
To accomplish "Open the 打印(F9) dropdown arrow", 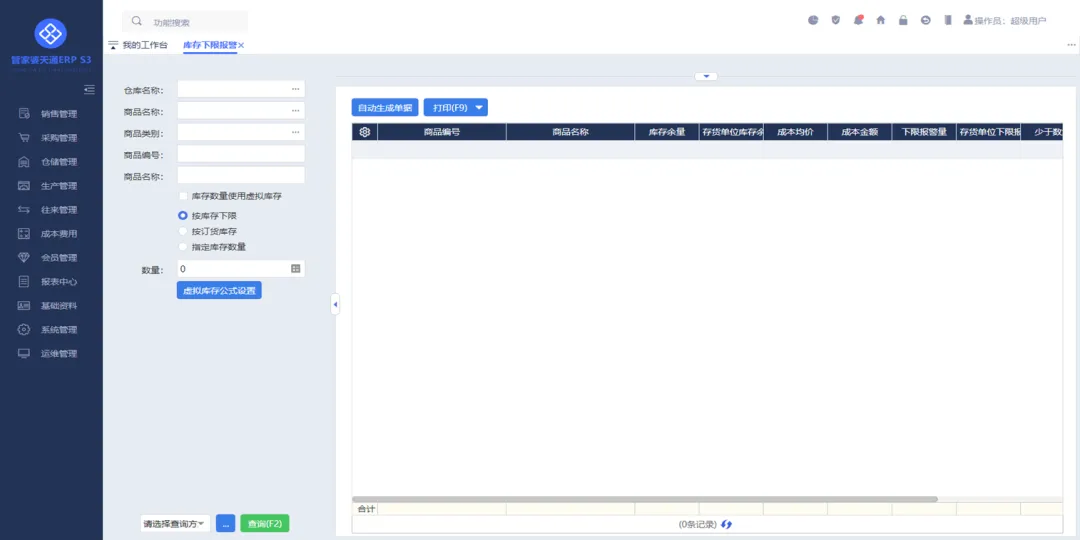I will pos(480,108).
